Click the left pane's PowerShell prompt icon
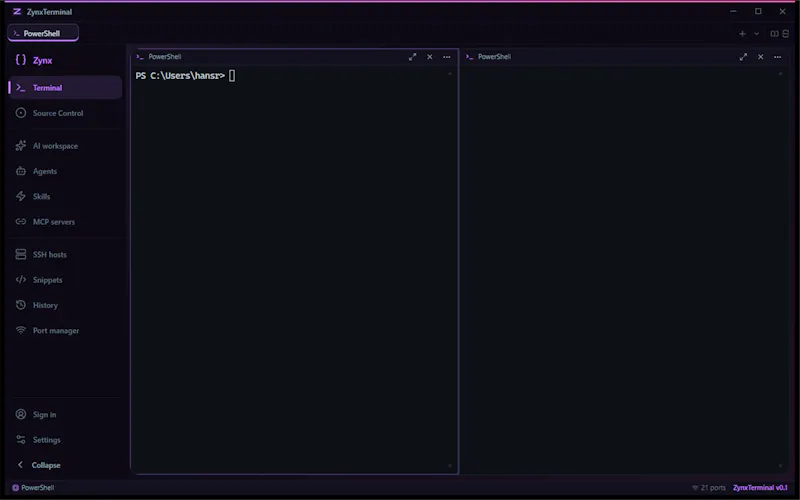The image size is (800, 500). tap(140, 57)
